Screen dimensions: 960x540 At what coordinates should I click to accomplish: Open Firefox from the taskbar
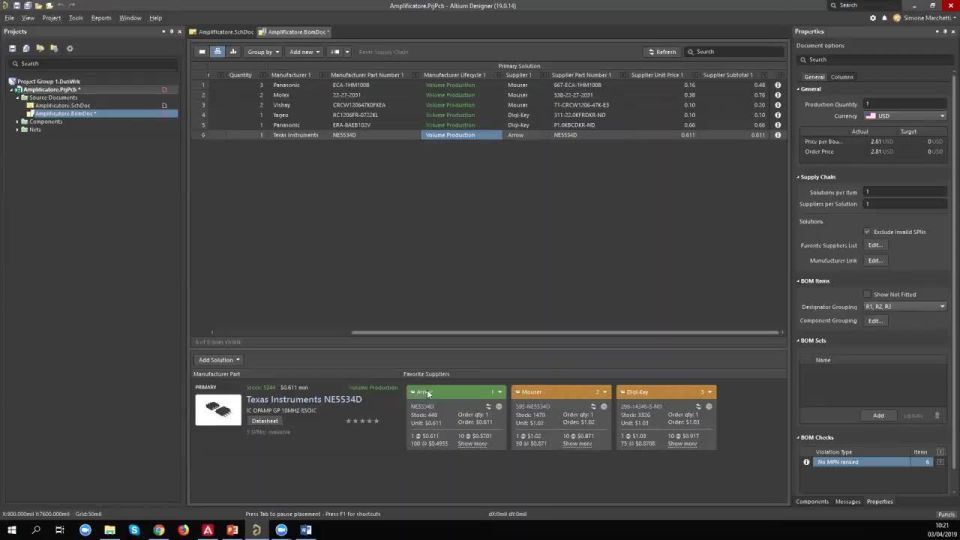click(183, 530)
